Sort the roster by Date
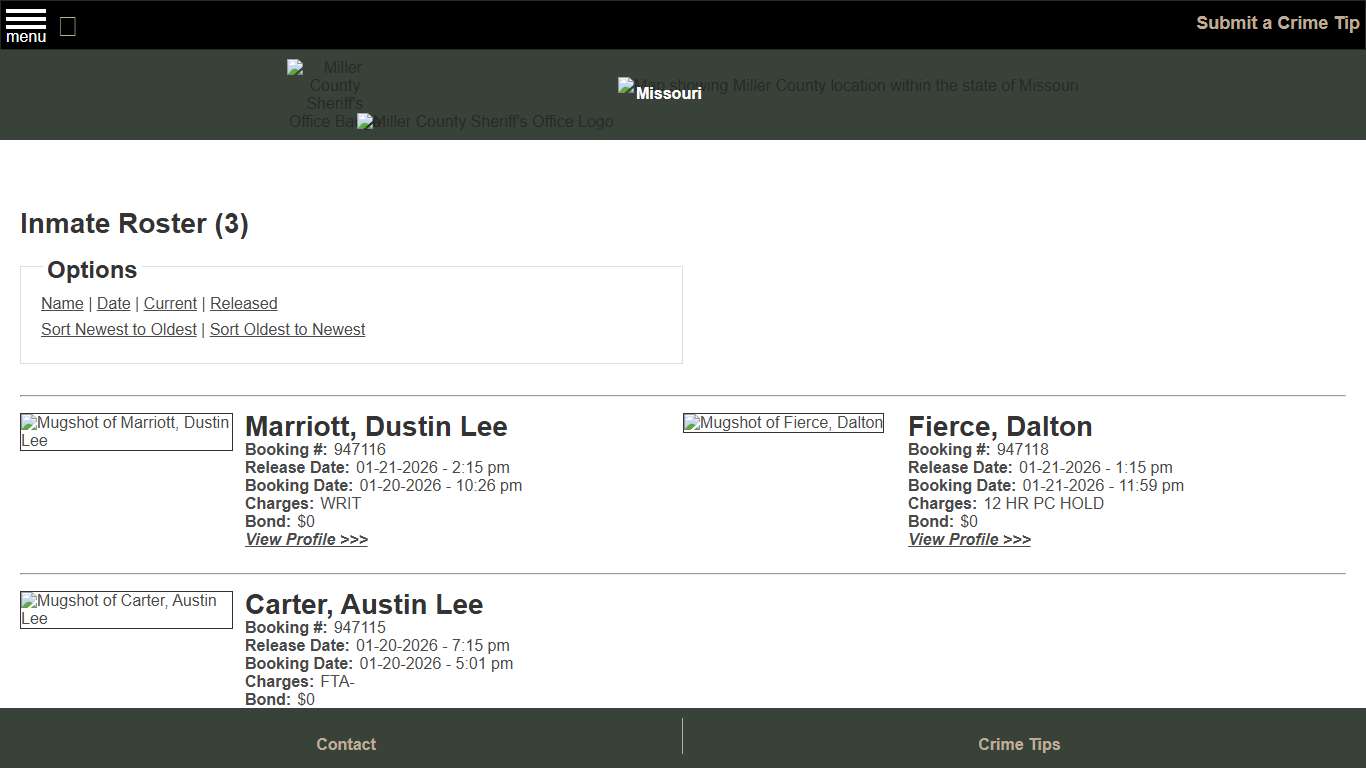Viewport: 1366px width, 768px height. 113,303
